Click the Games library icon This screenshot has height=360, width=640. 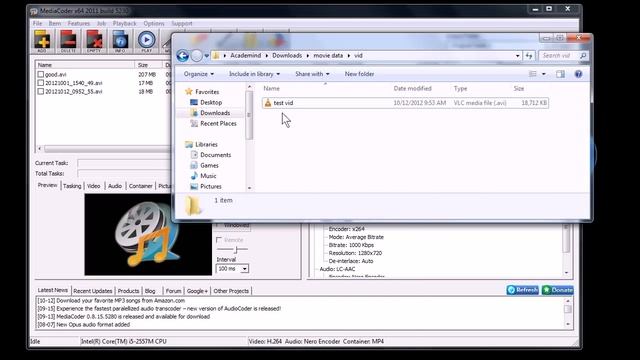[194, 165]
